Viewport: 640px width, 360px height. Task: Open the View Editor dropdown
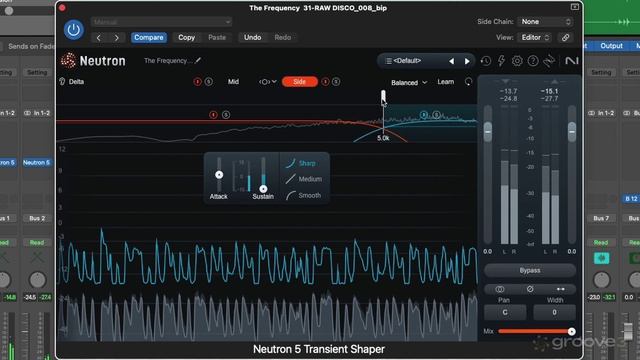point(535,38)
